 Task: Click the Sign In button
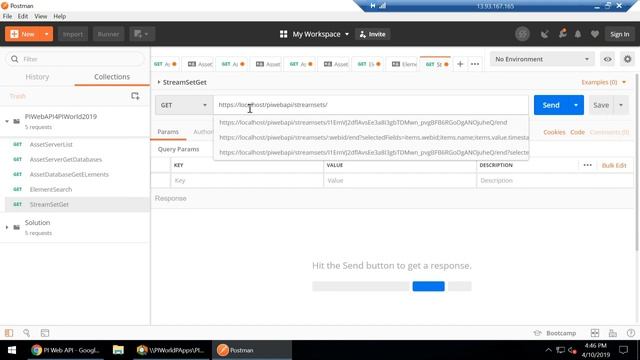(x=619, y=34)
